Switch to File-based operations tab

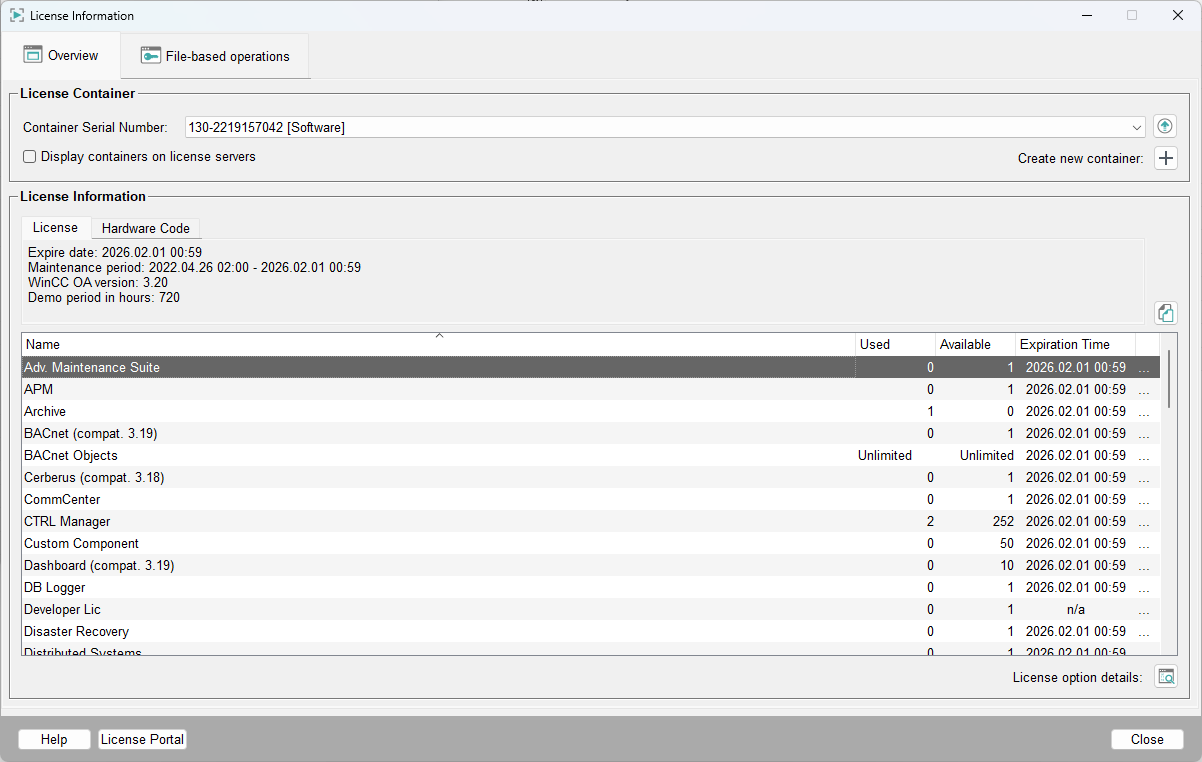(x=227, y=57)
